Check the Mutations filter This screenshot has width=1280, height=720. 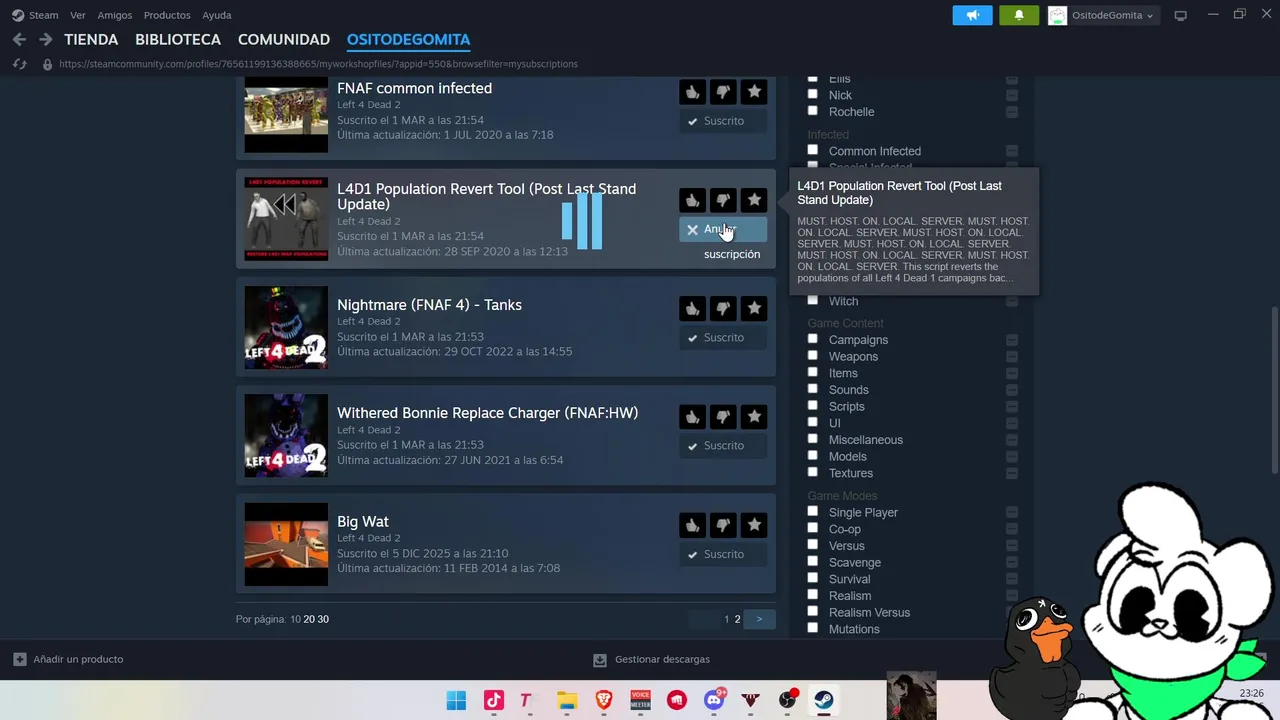pos(812,628)
